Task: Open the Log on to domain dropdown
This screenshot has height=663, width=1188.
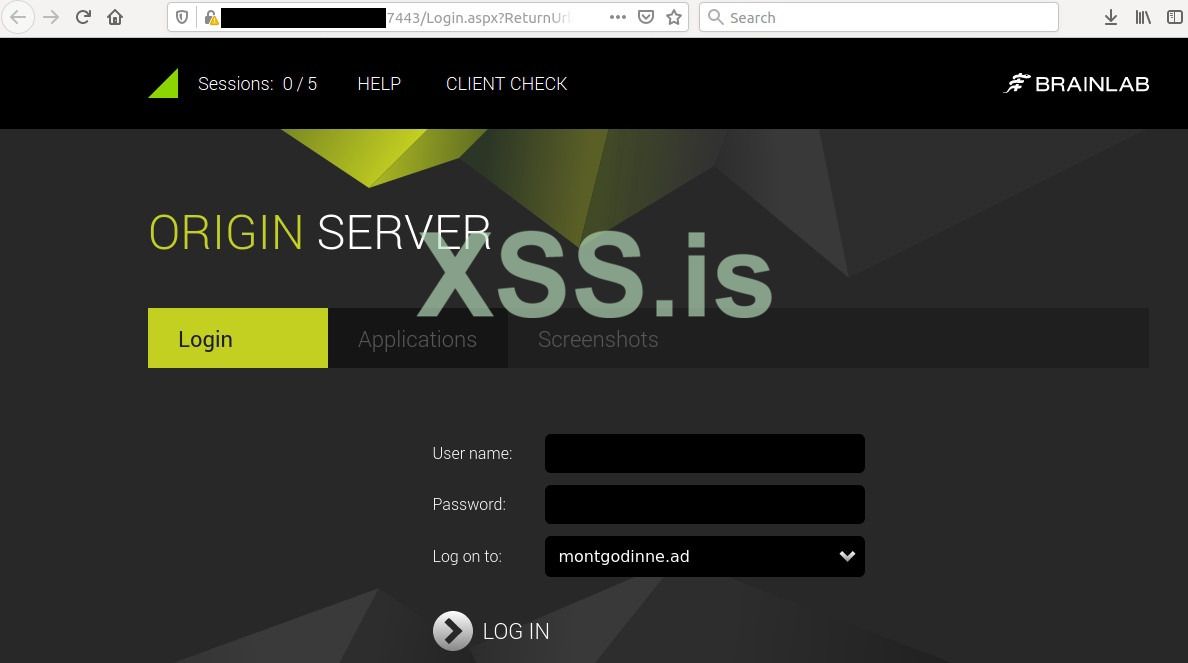Action: tap(705, 556)
